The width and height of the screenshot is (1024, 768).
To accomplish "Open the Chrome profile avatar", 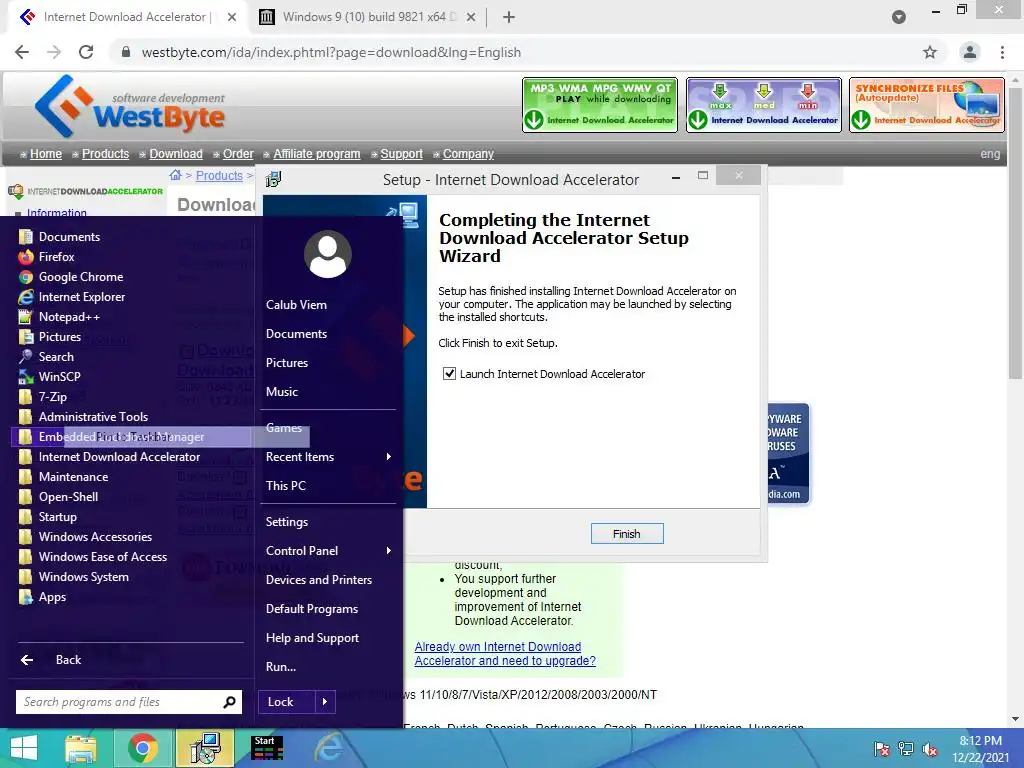I will click(x=970, y=52).
